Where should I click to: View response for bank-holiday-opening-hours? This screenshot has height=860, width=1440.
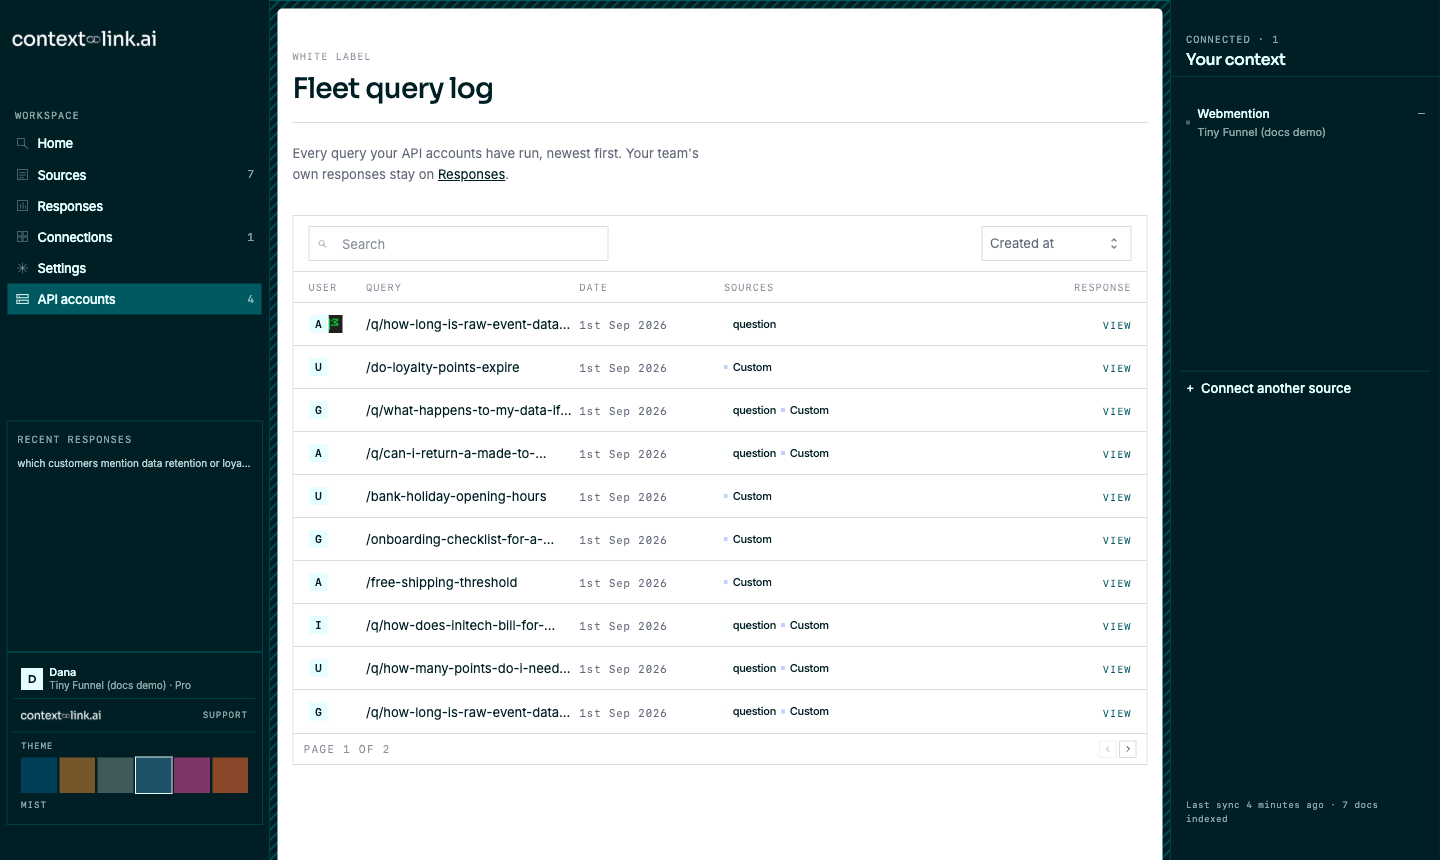(1116, 498)
